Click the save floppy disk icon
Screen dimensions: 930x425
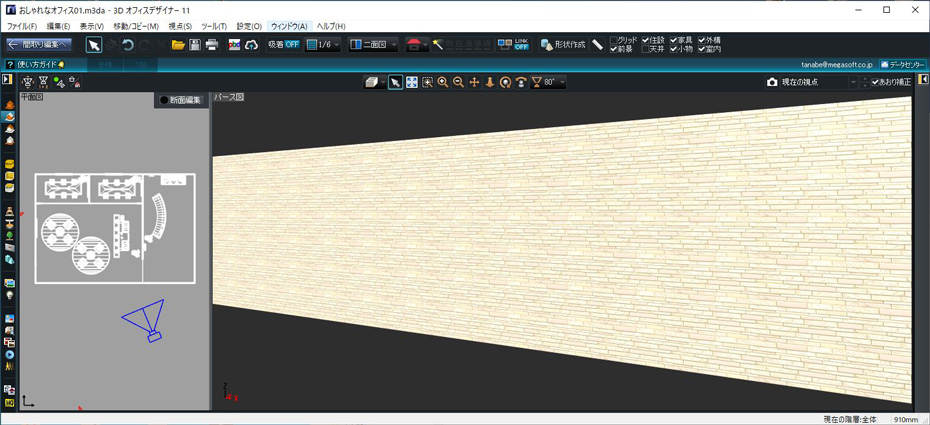(x=195, y=45)
